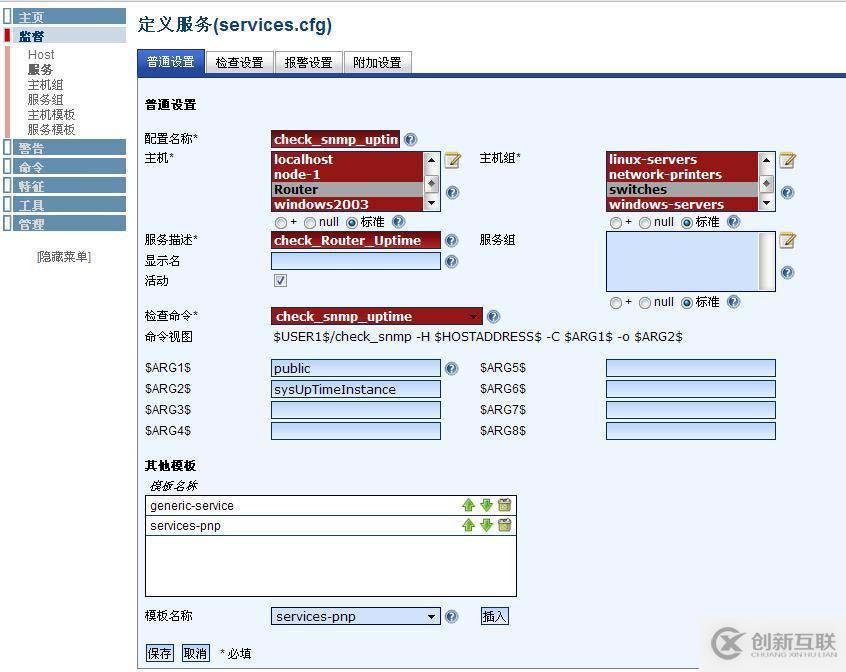846x672 pixels.
Task: Click the edit icon beside the 主机组 list
Action: coord(787,160)
